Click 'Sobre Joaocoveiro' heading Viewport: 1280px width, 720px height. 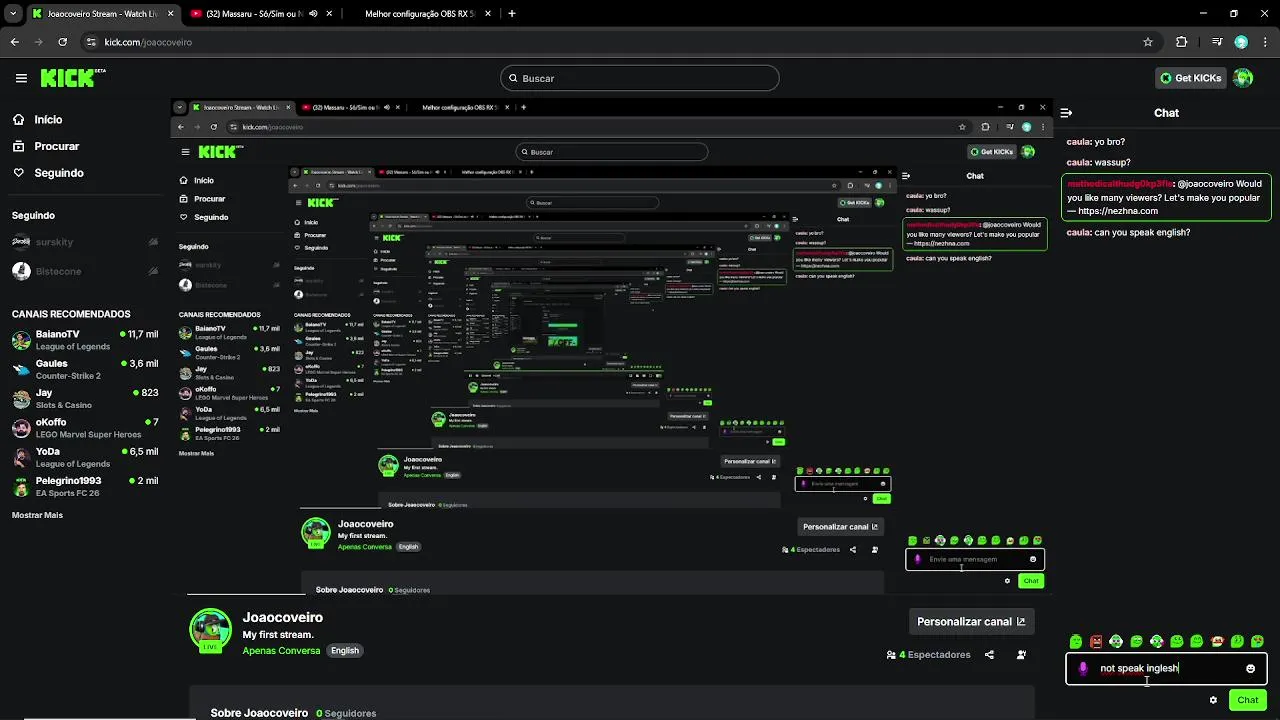coord(259,713)
